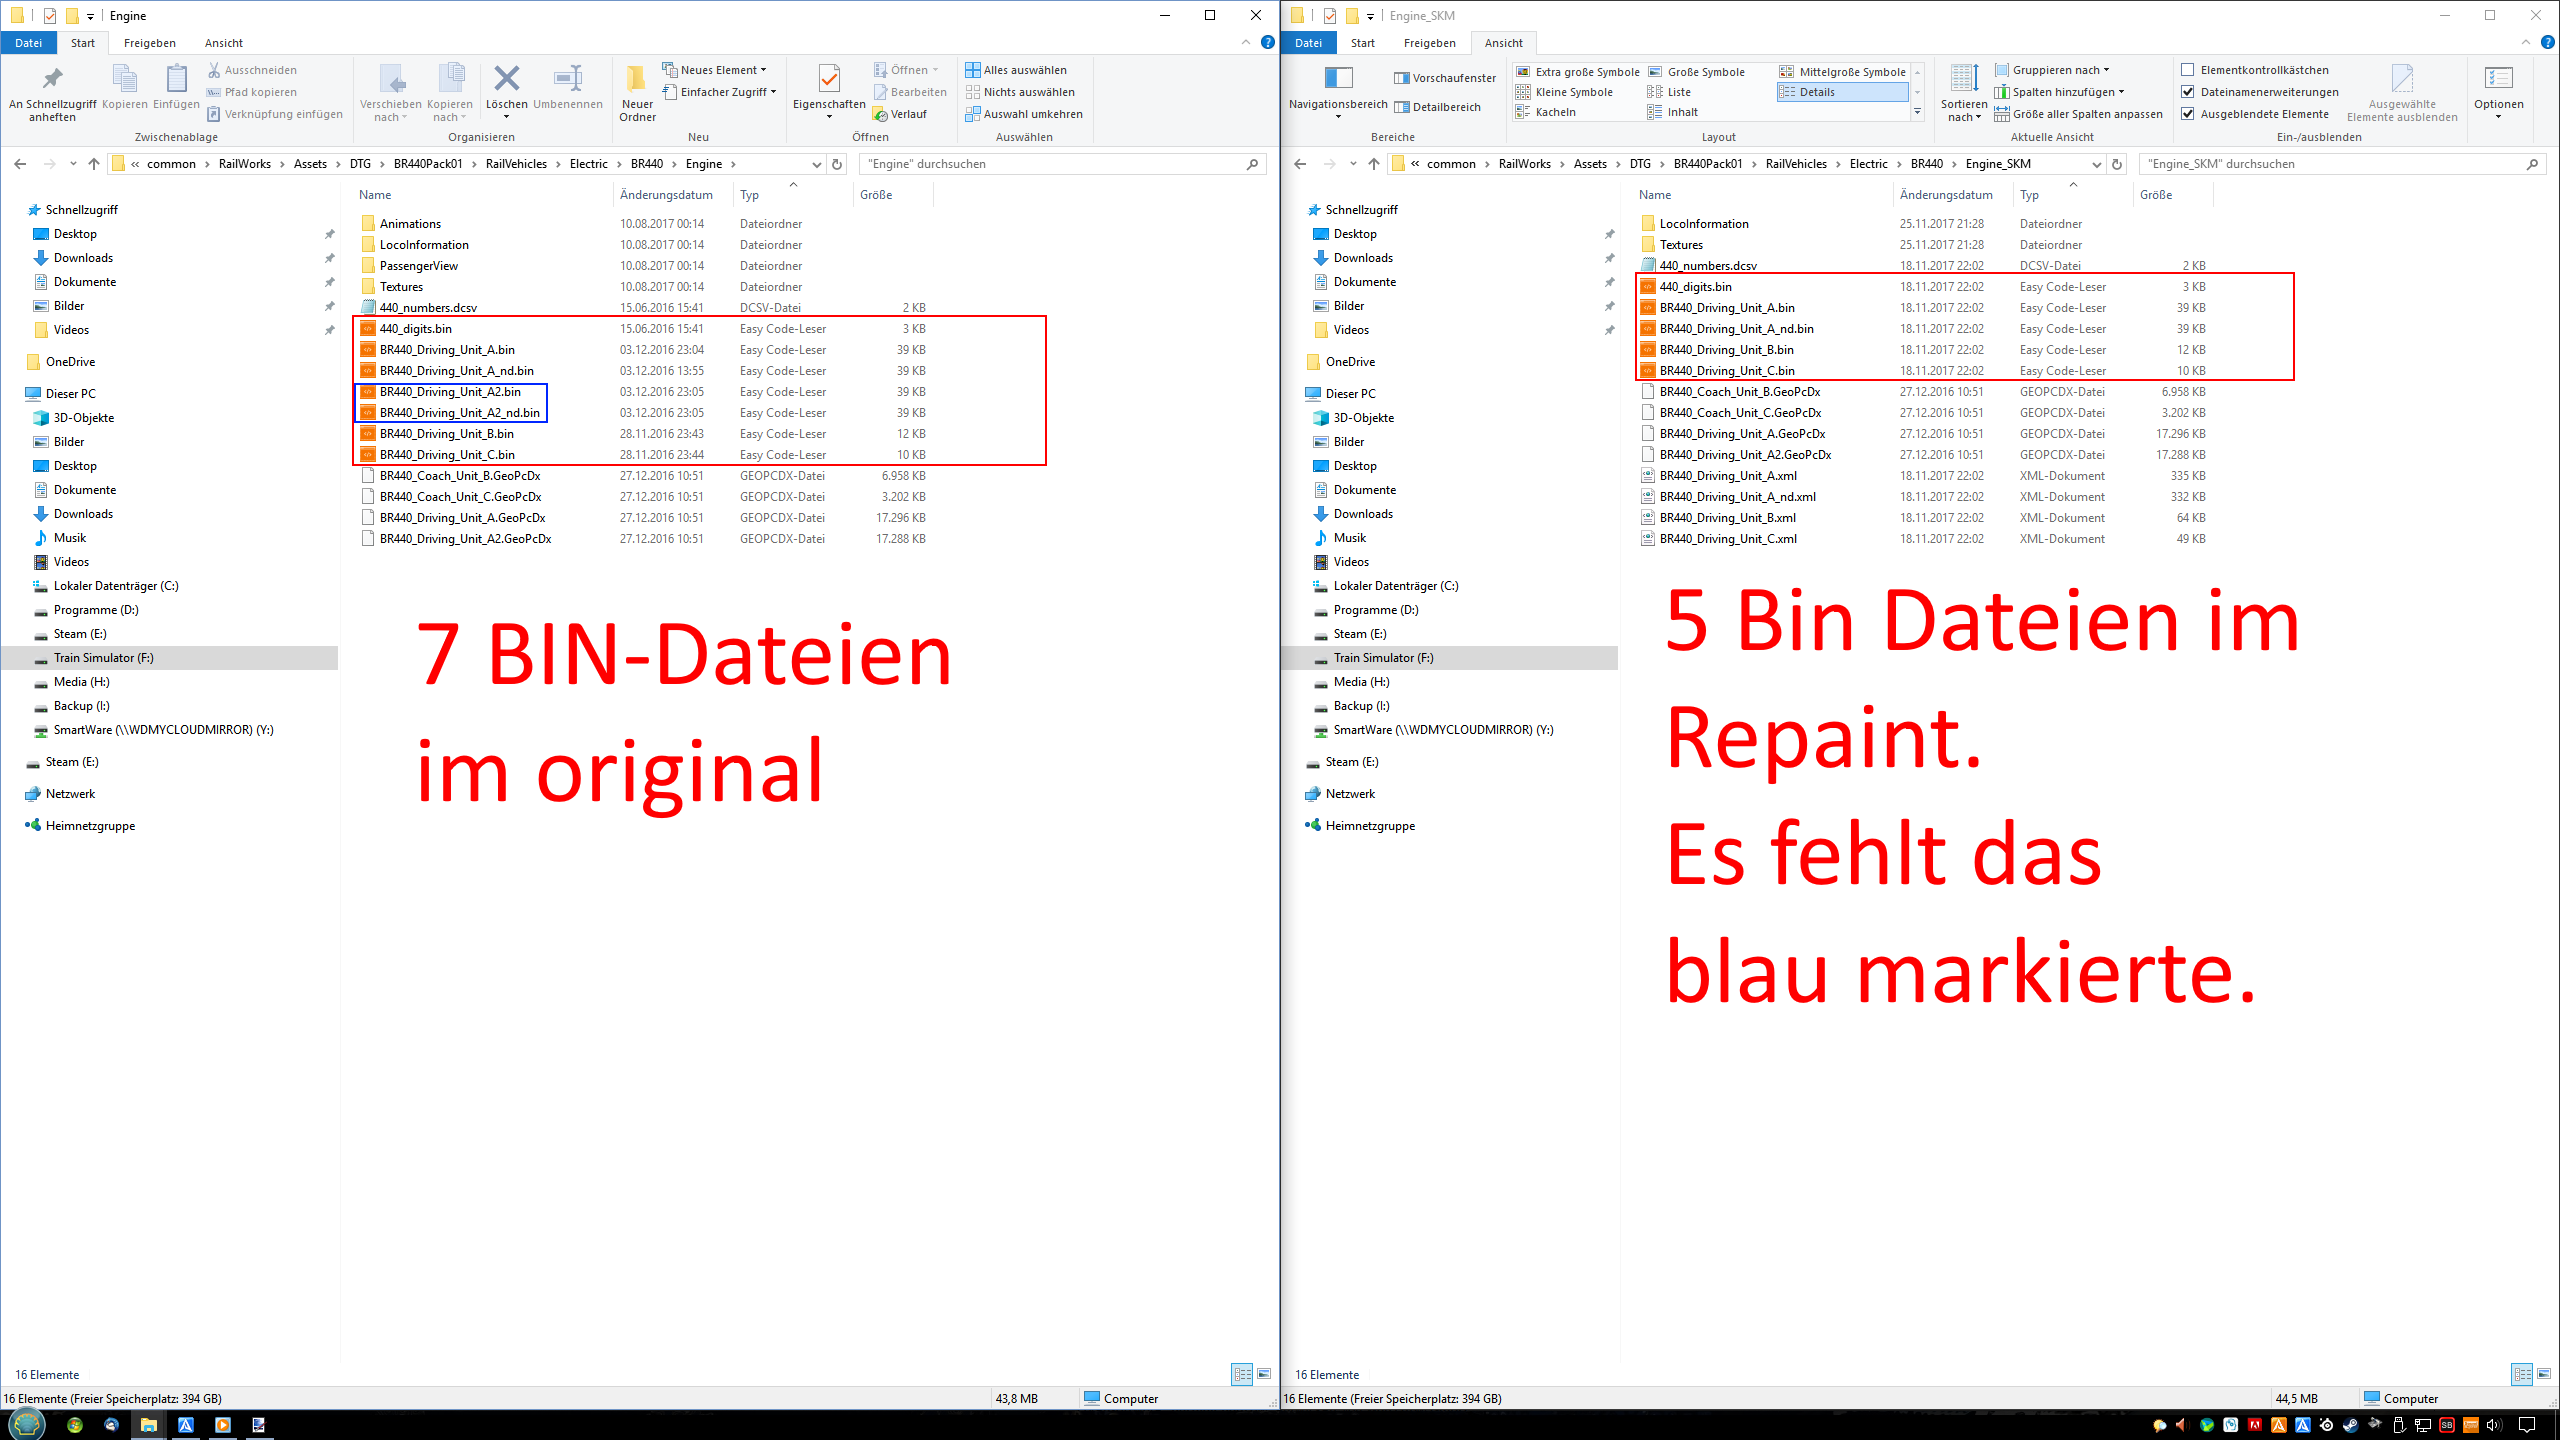Switch to the Freigeben tab in Engine window
The image size is (2560, 1440).
[x=149, y=43]
